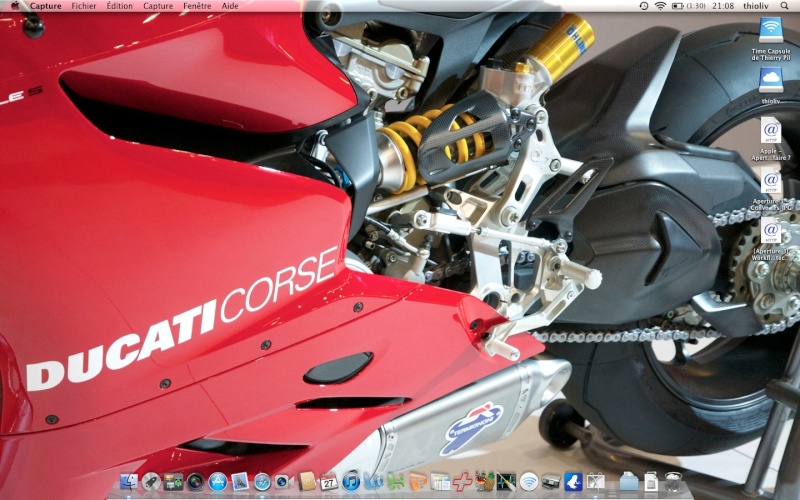
Task: Open FaceTime camera icon in Dock
Action: pos(284,481)
